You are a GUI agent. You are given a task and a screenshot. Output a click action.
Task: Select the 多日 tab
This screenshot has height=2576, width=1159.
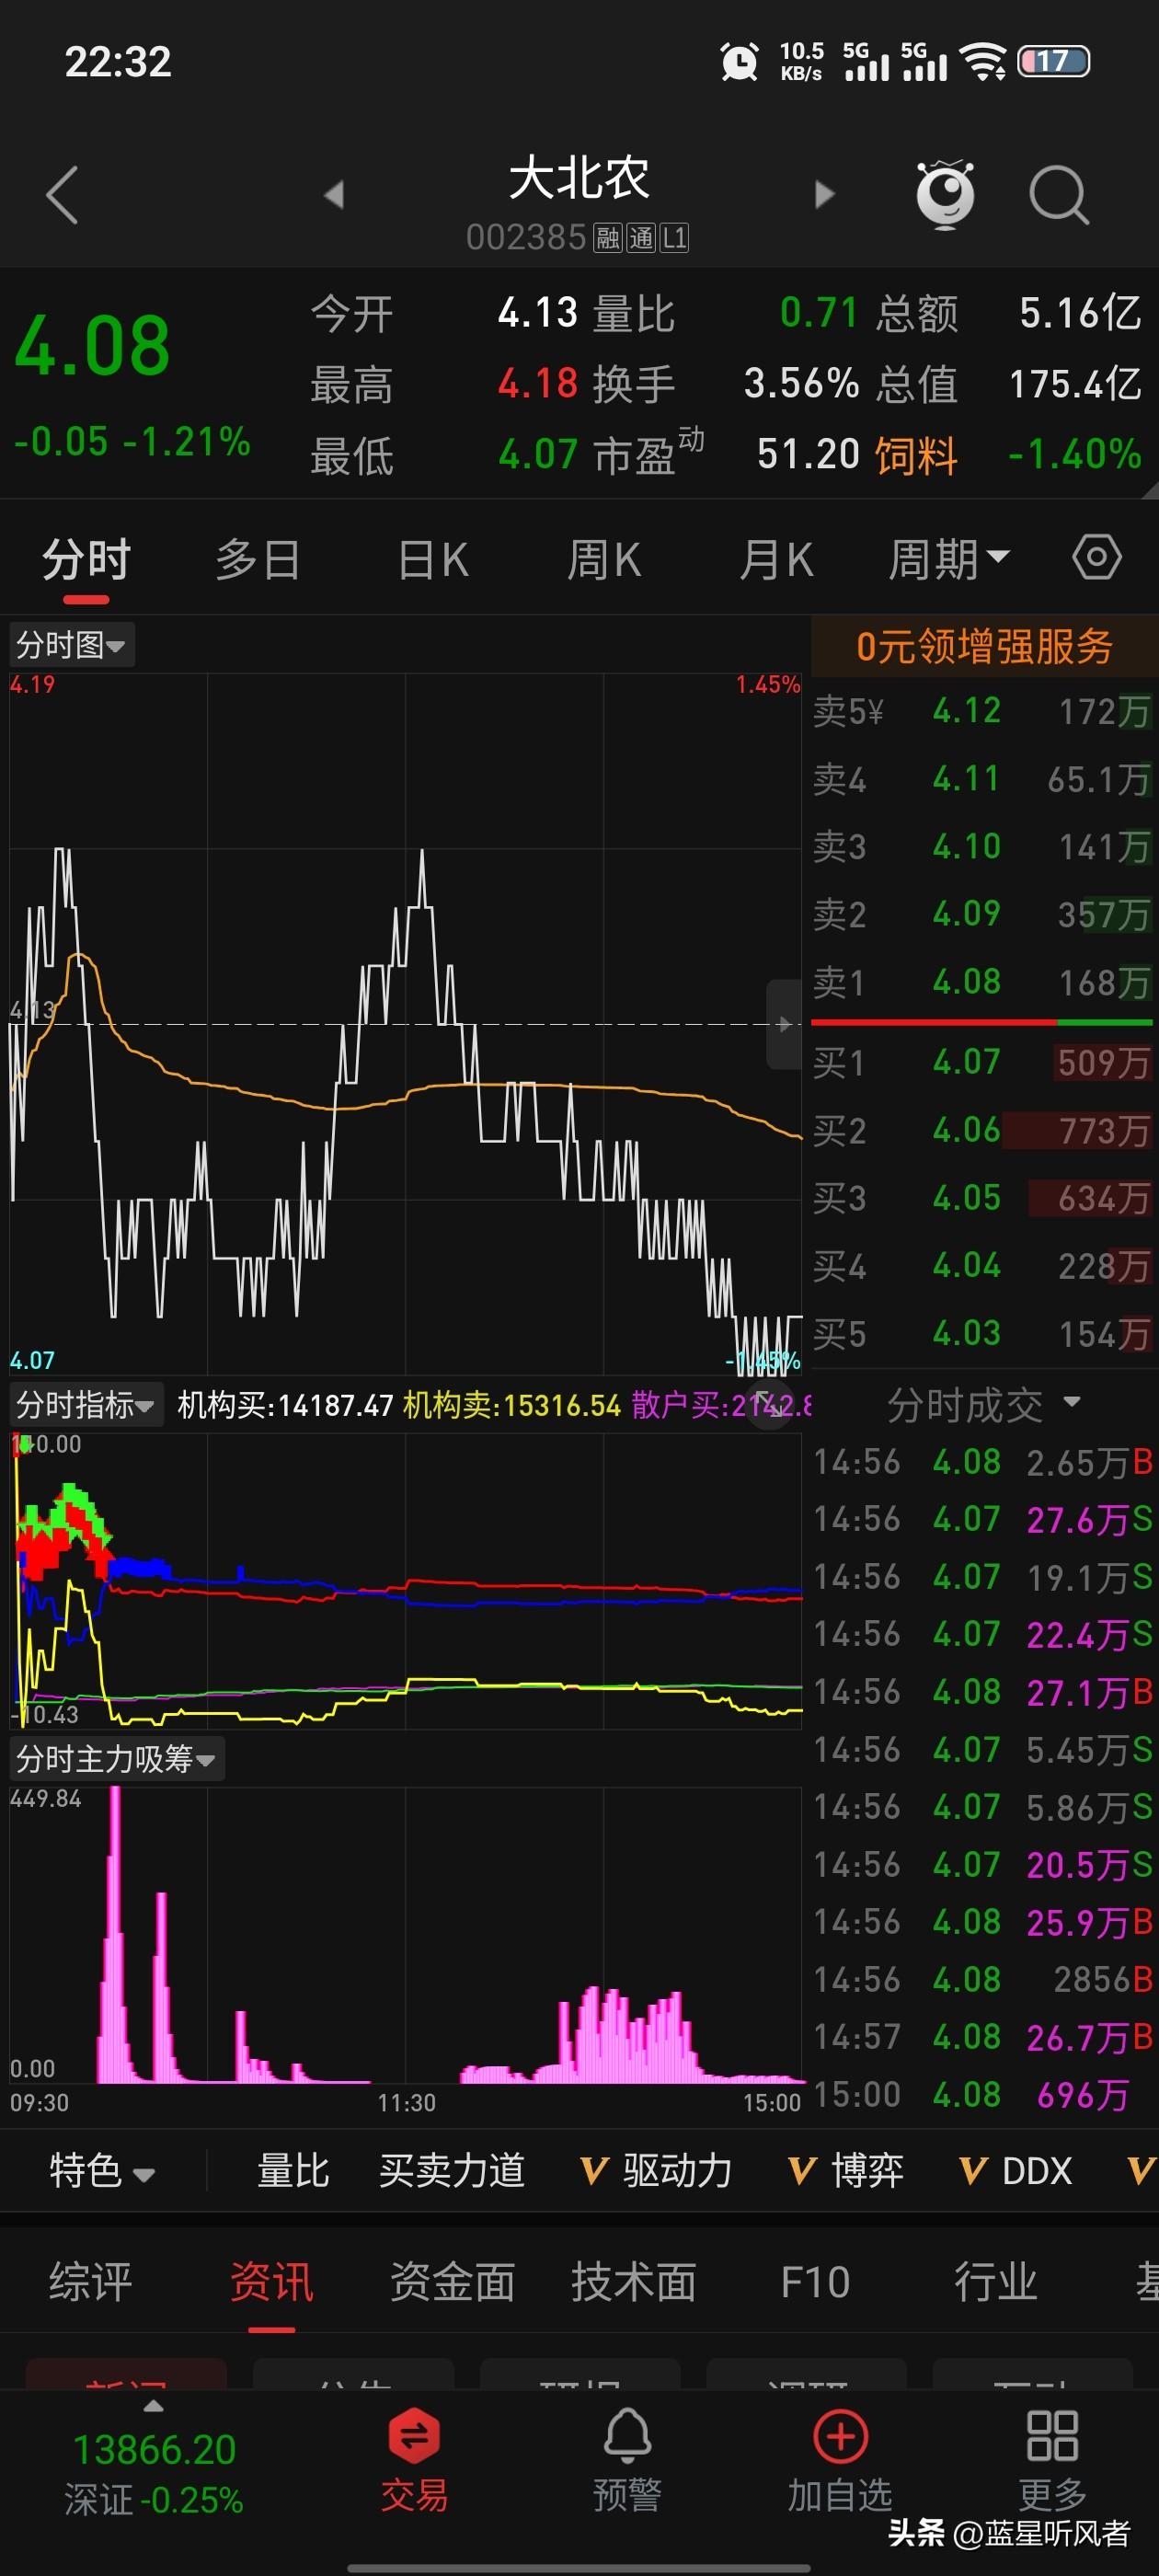pyautogui.click(x=258, y=559)
